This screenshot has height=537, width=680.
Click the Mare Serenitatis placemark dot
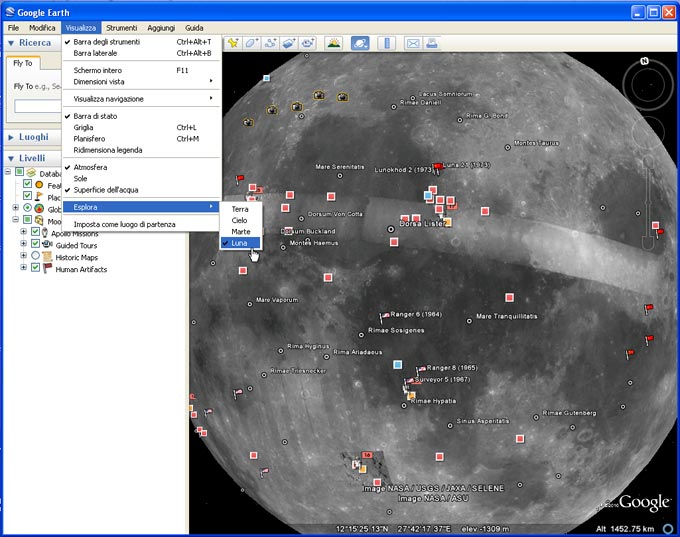(340, 176)
